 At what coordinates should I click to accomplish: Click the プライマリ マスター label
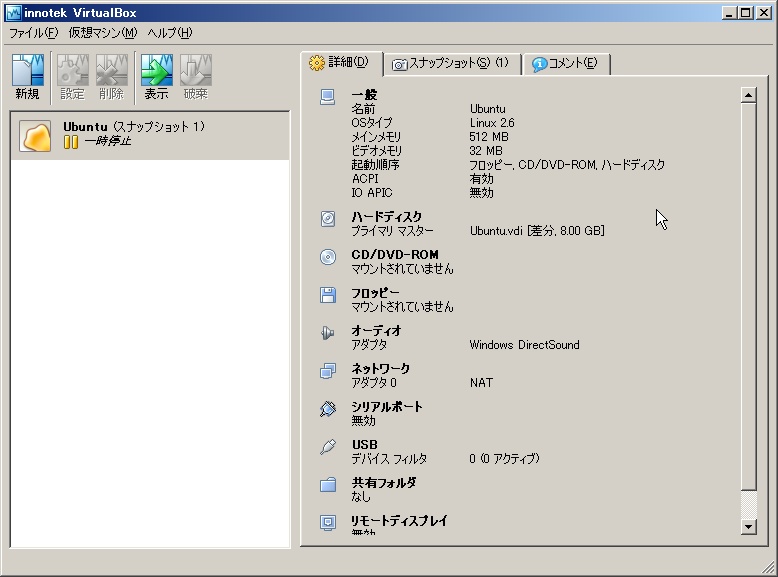(392, 231)
